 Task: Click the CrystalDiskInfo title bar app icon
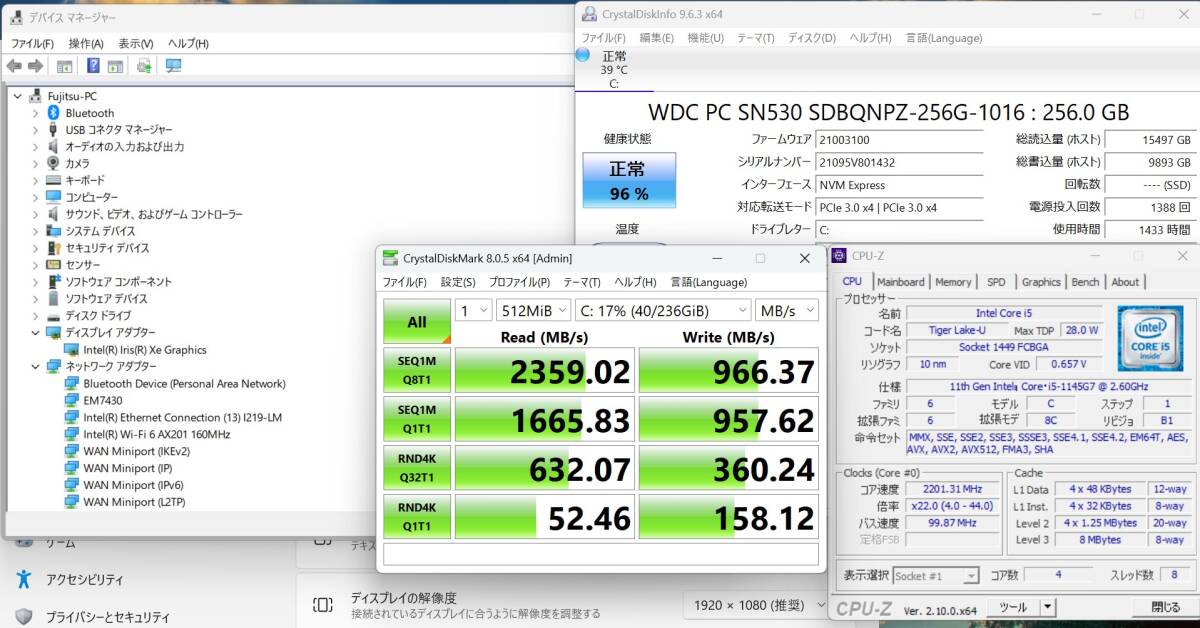[588, 14]
